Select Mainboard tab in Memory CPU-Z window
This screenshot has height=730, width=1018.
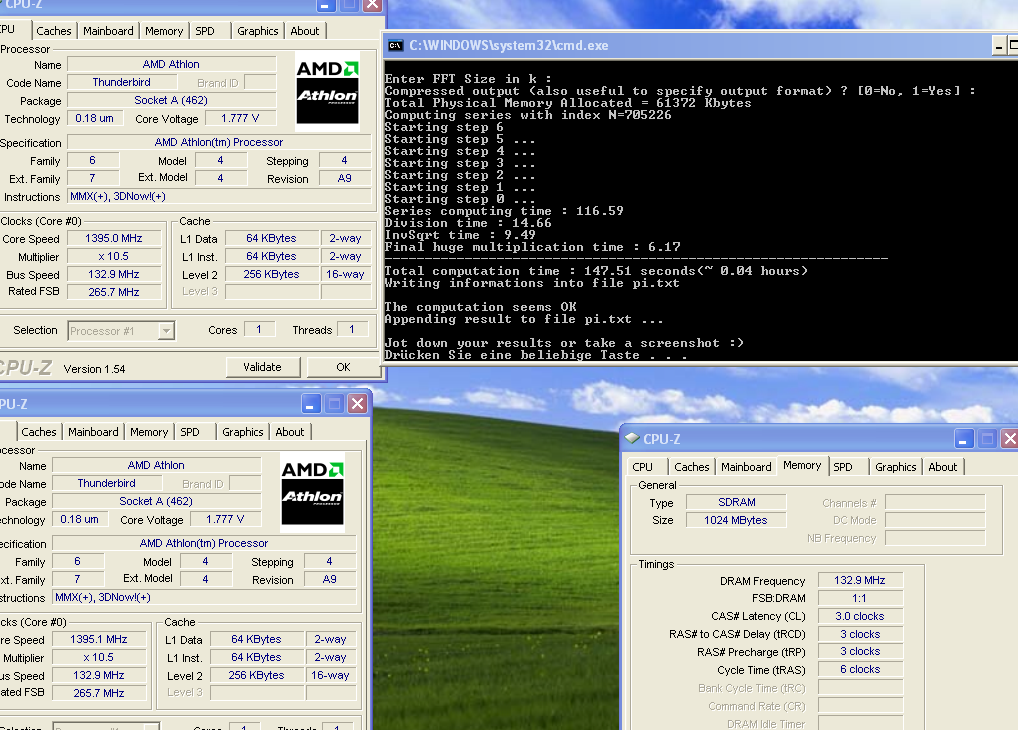(x=746, y=467)
